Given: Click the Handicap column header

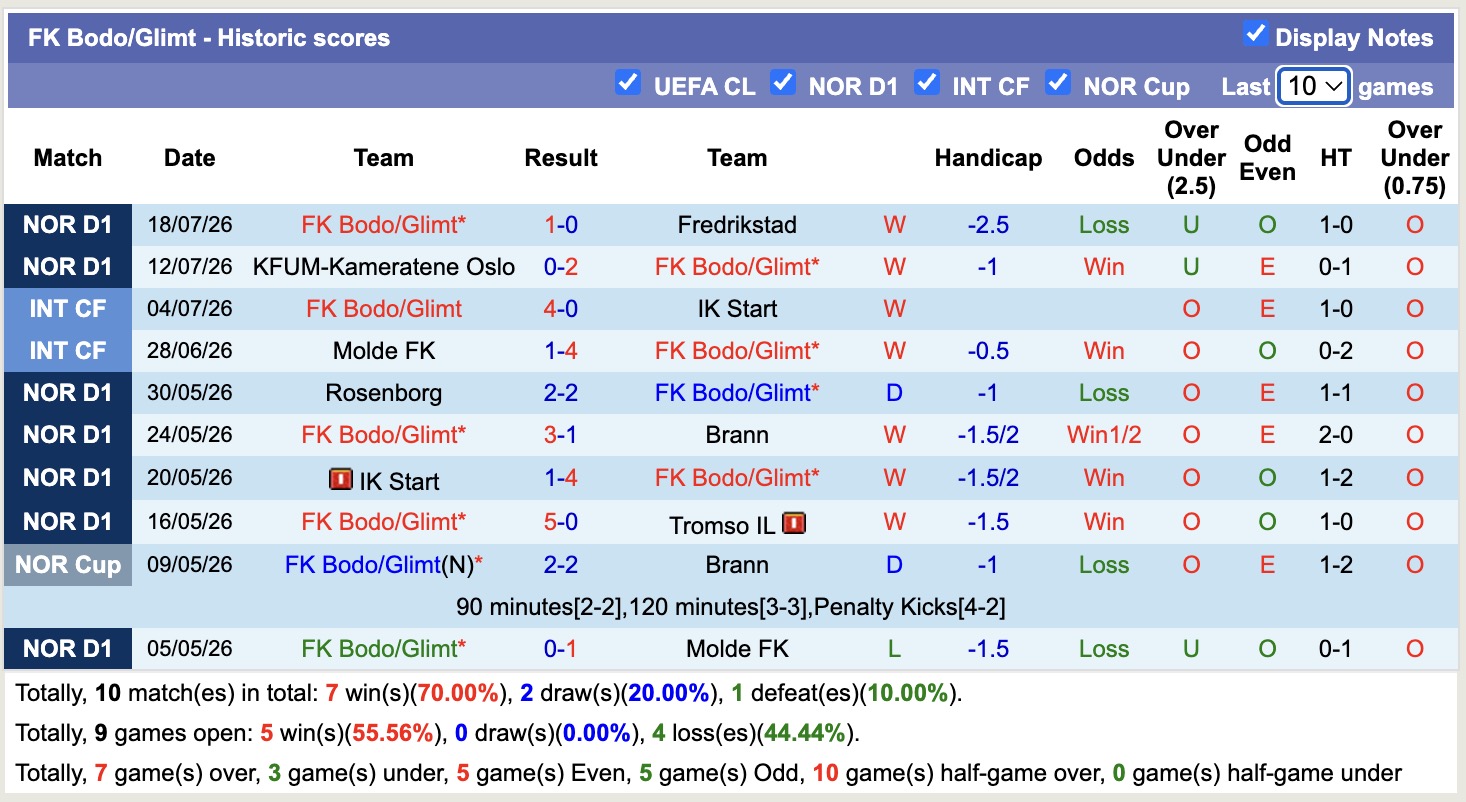Looking at the screenshot, I should tap(988, 158).
